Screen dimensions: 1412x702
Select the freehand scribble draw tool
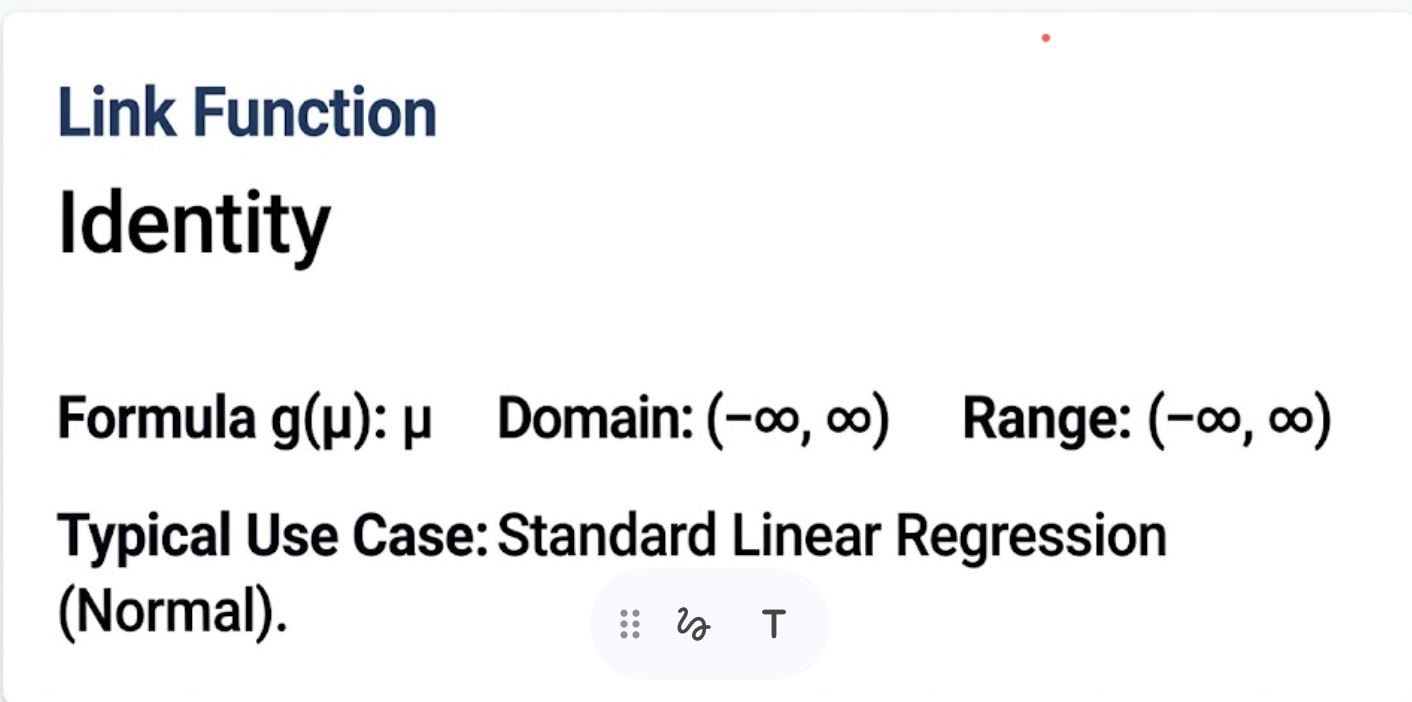coord(693,624)
